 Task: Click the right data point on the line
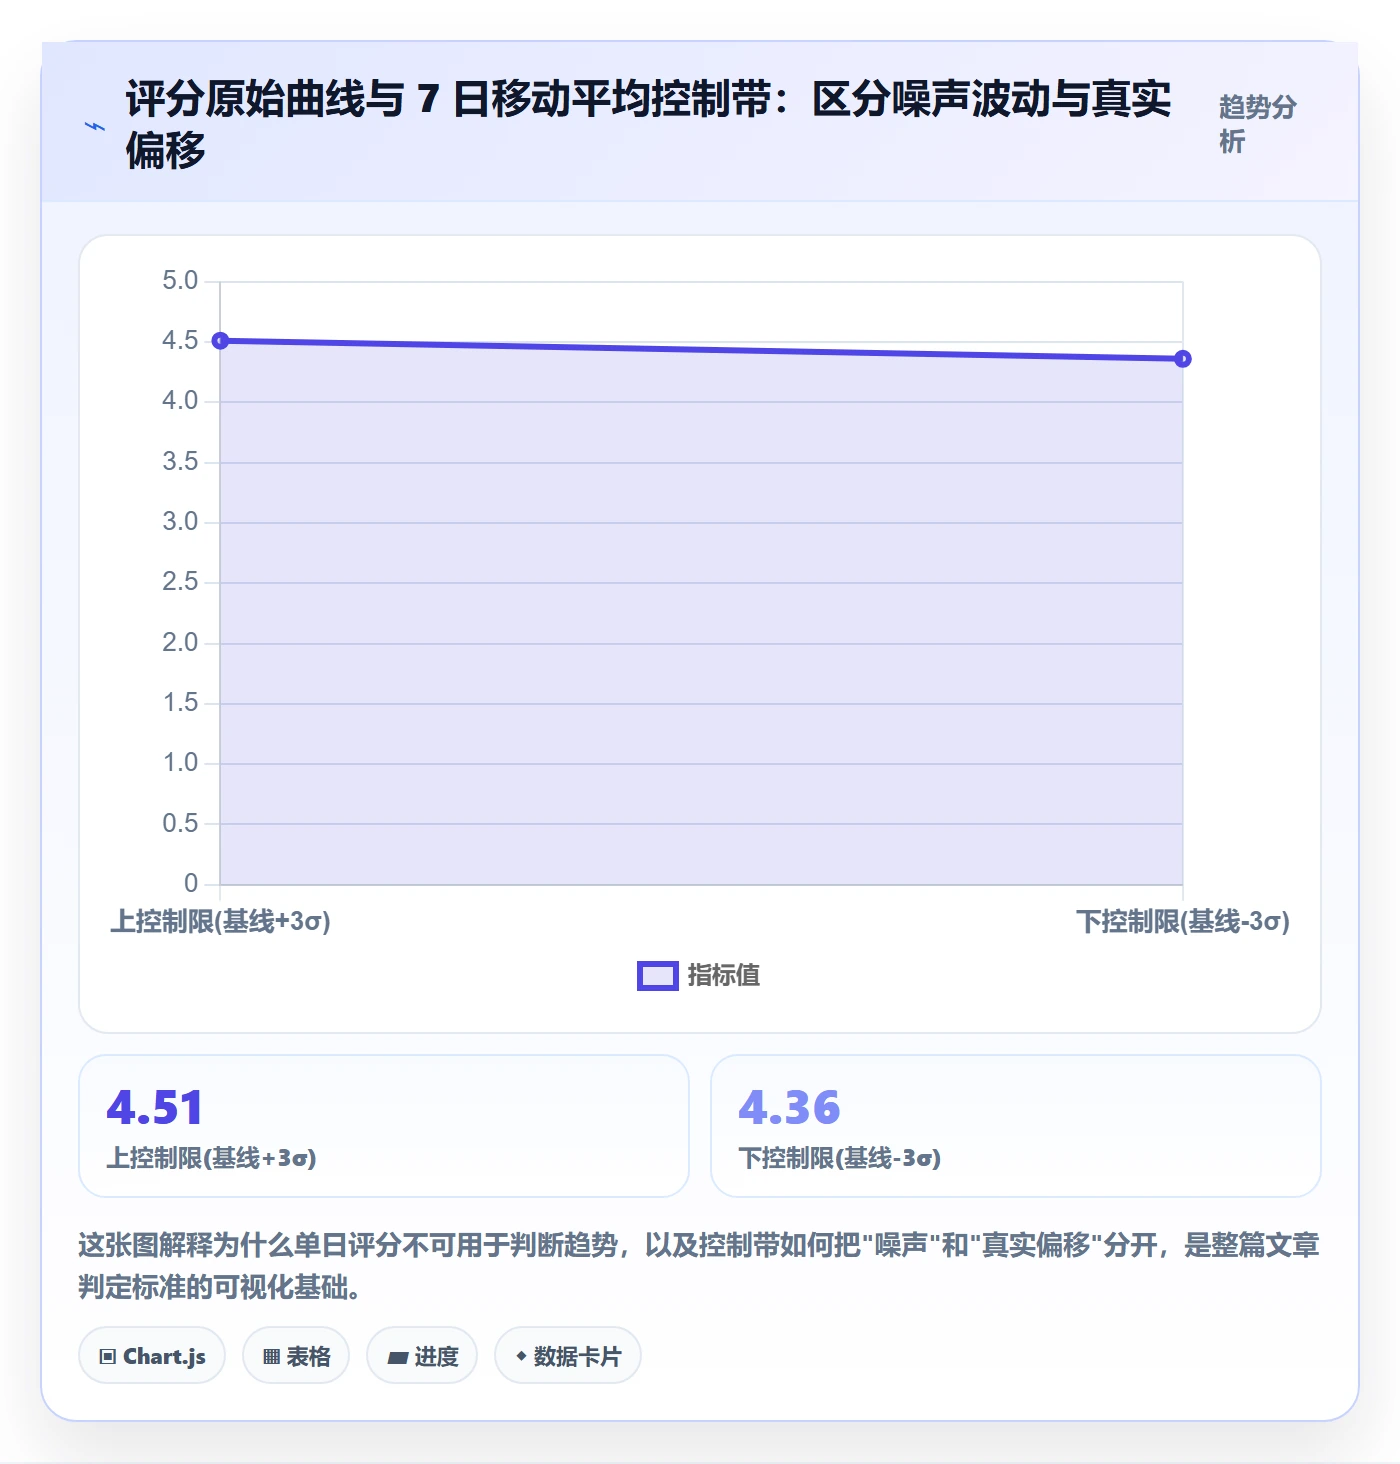pyautogui.click(x=1183, y=359)
